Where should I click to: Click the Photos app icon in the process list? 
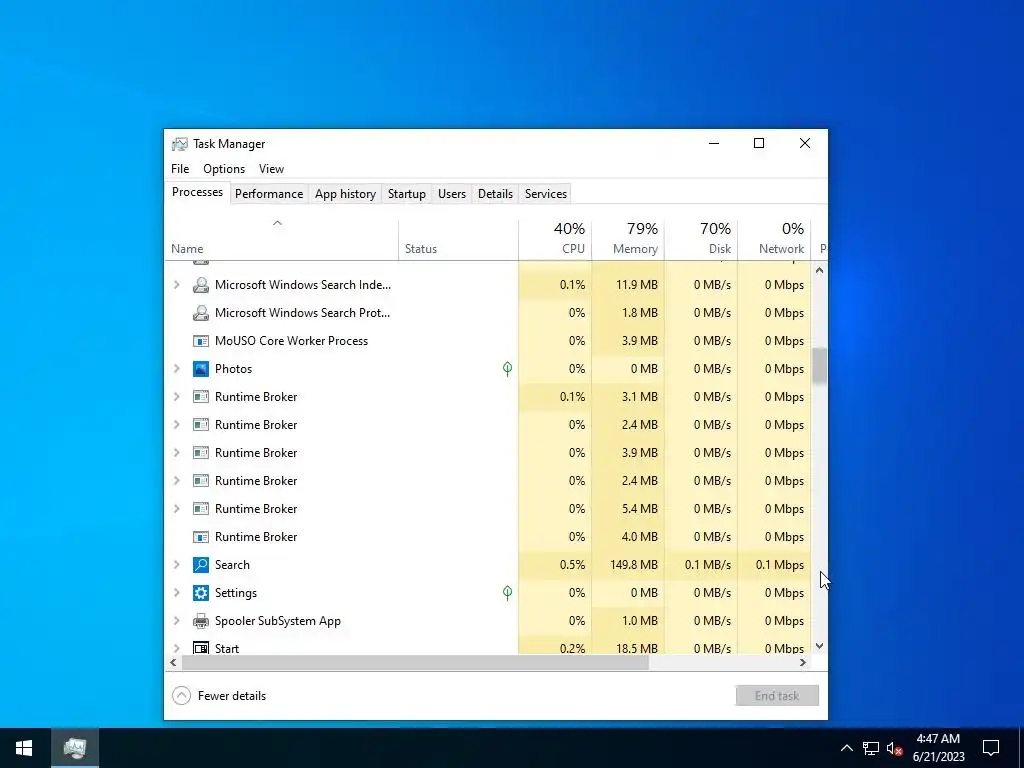pos(200,369)
